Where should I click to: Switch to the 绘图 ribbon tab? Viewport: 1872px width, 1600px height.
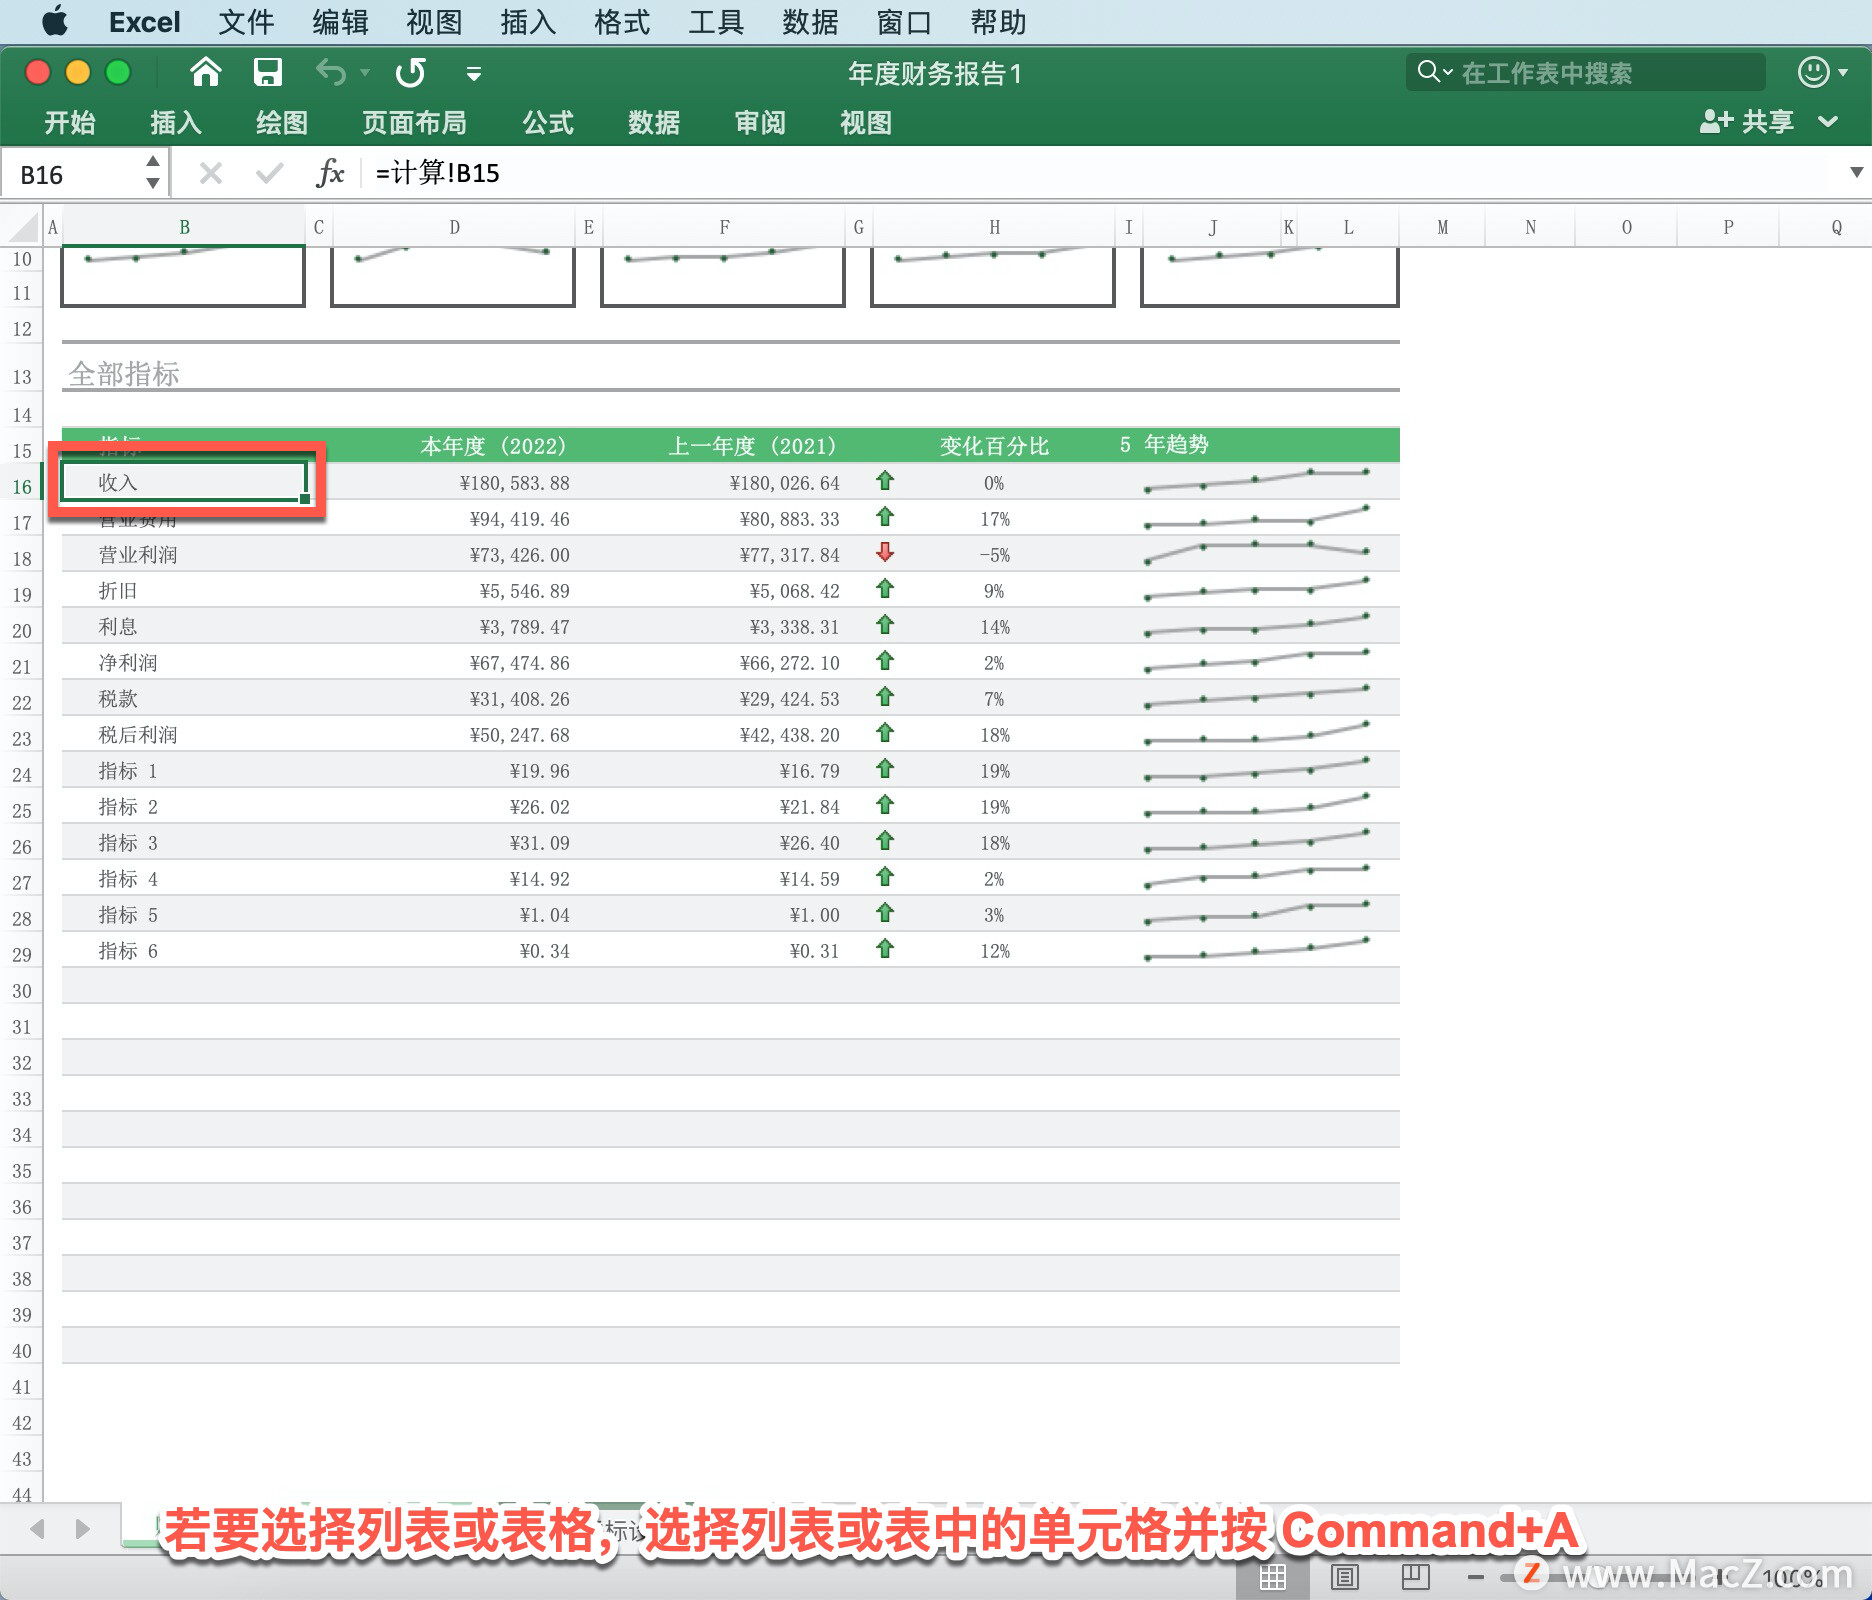click(x=282, y=122)
